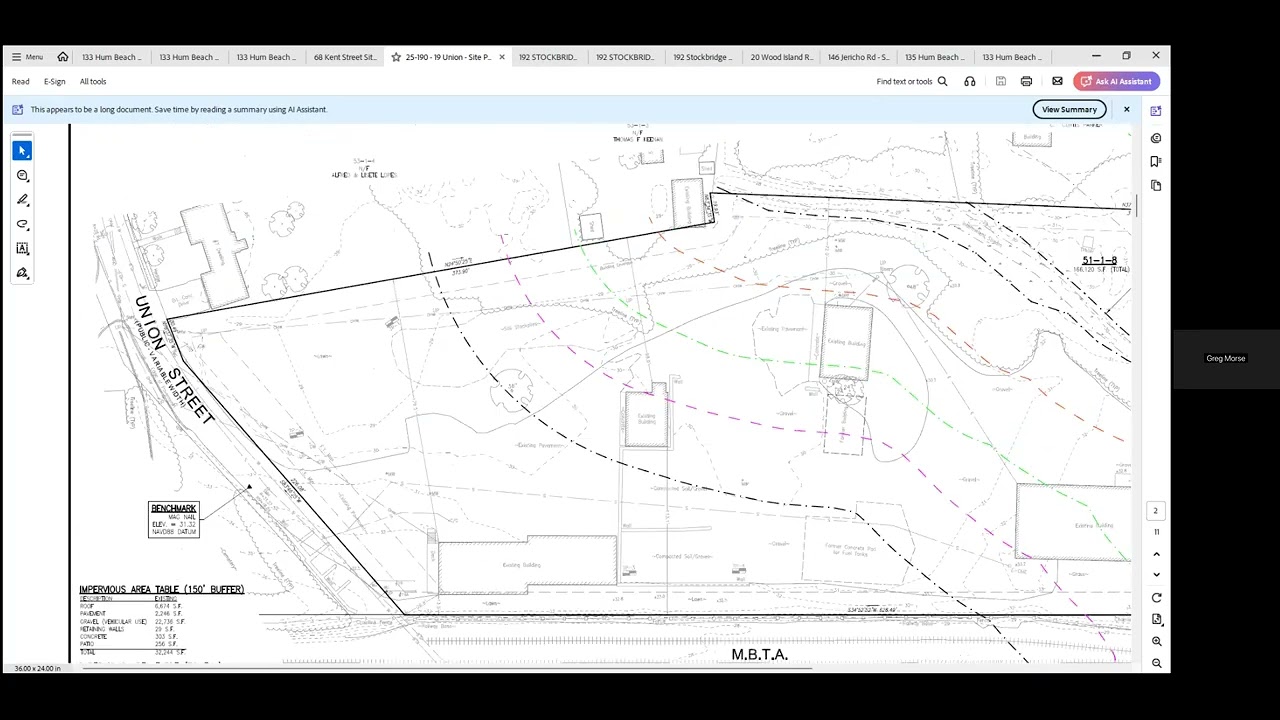This screenshot has width=1280, height=720.
Task: Open the Read mode
Action: 21,82
